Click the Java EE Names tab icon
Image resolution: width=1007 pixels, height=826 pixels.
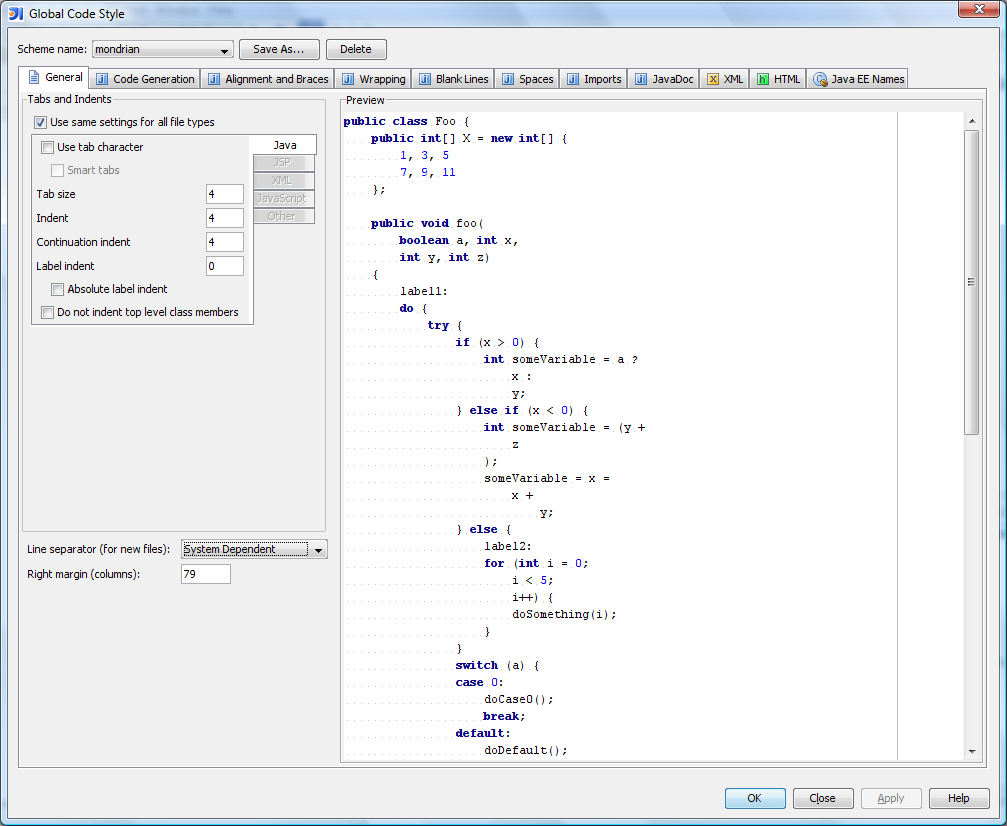tap(820, 79)
